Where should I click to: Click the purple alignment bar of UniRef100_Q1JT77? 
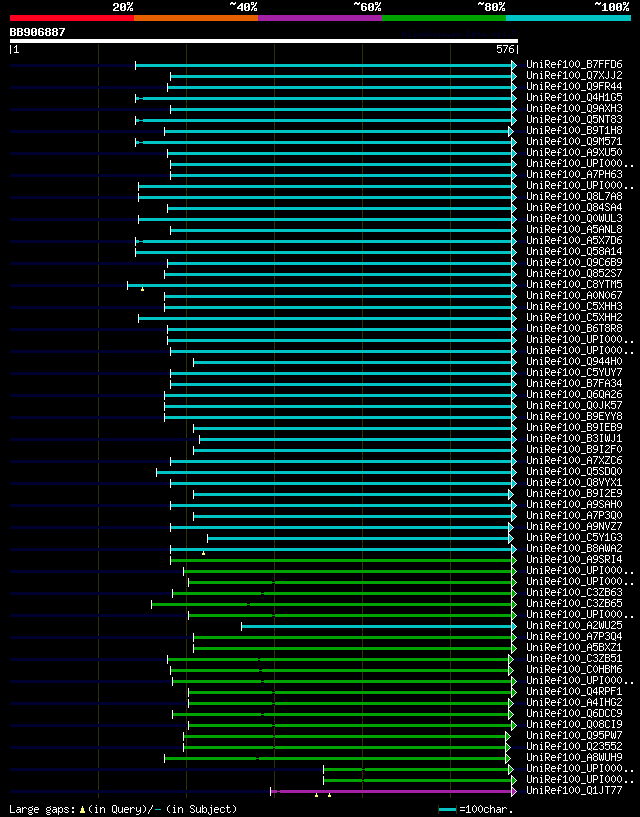(x=391, y=791)
